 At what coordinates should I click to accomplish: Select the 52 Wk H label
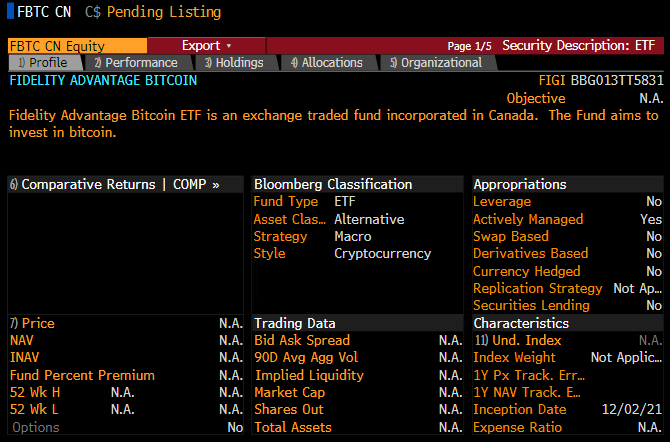(35, 392)
